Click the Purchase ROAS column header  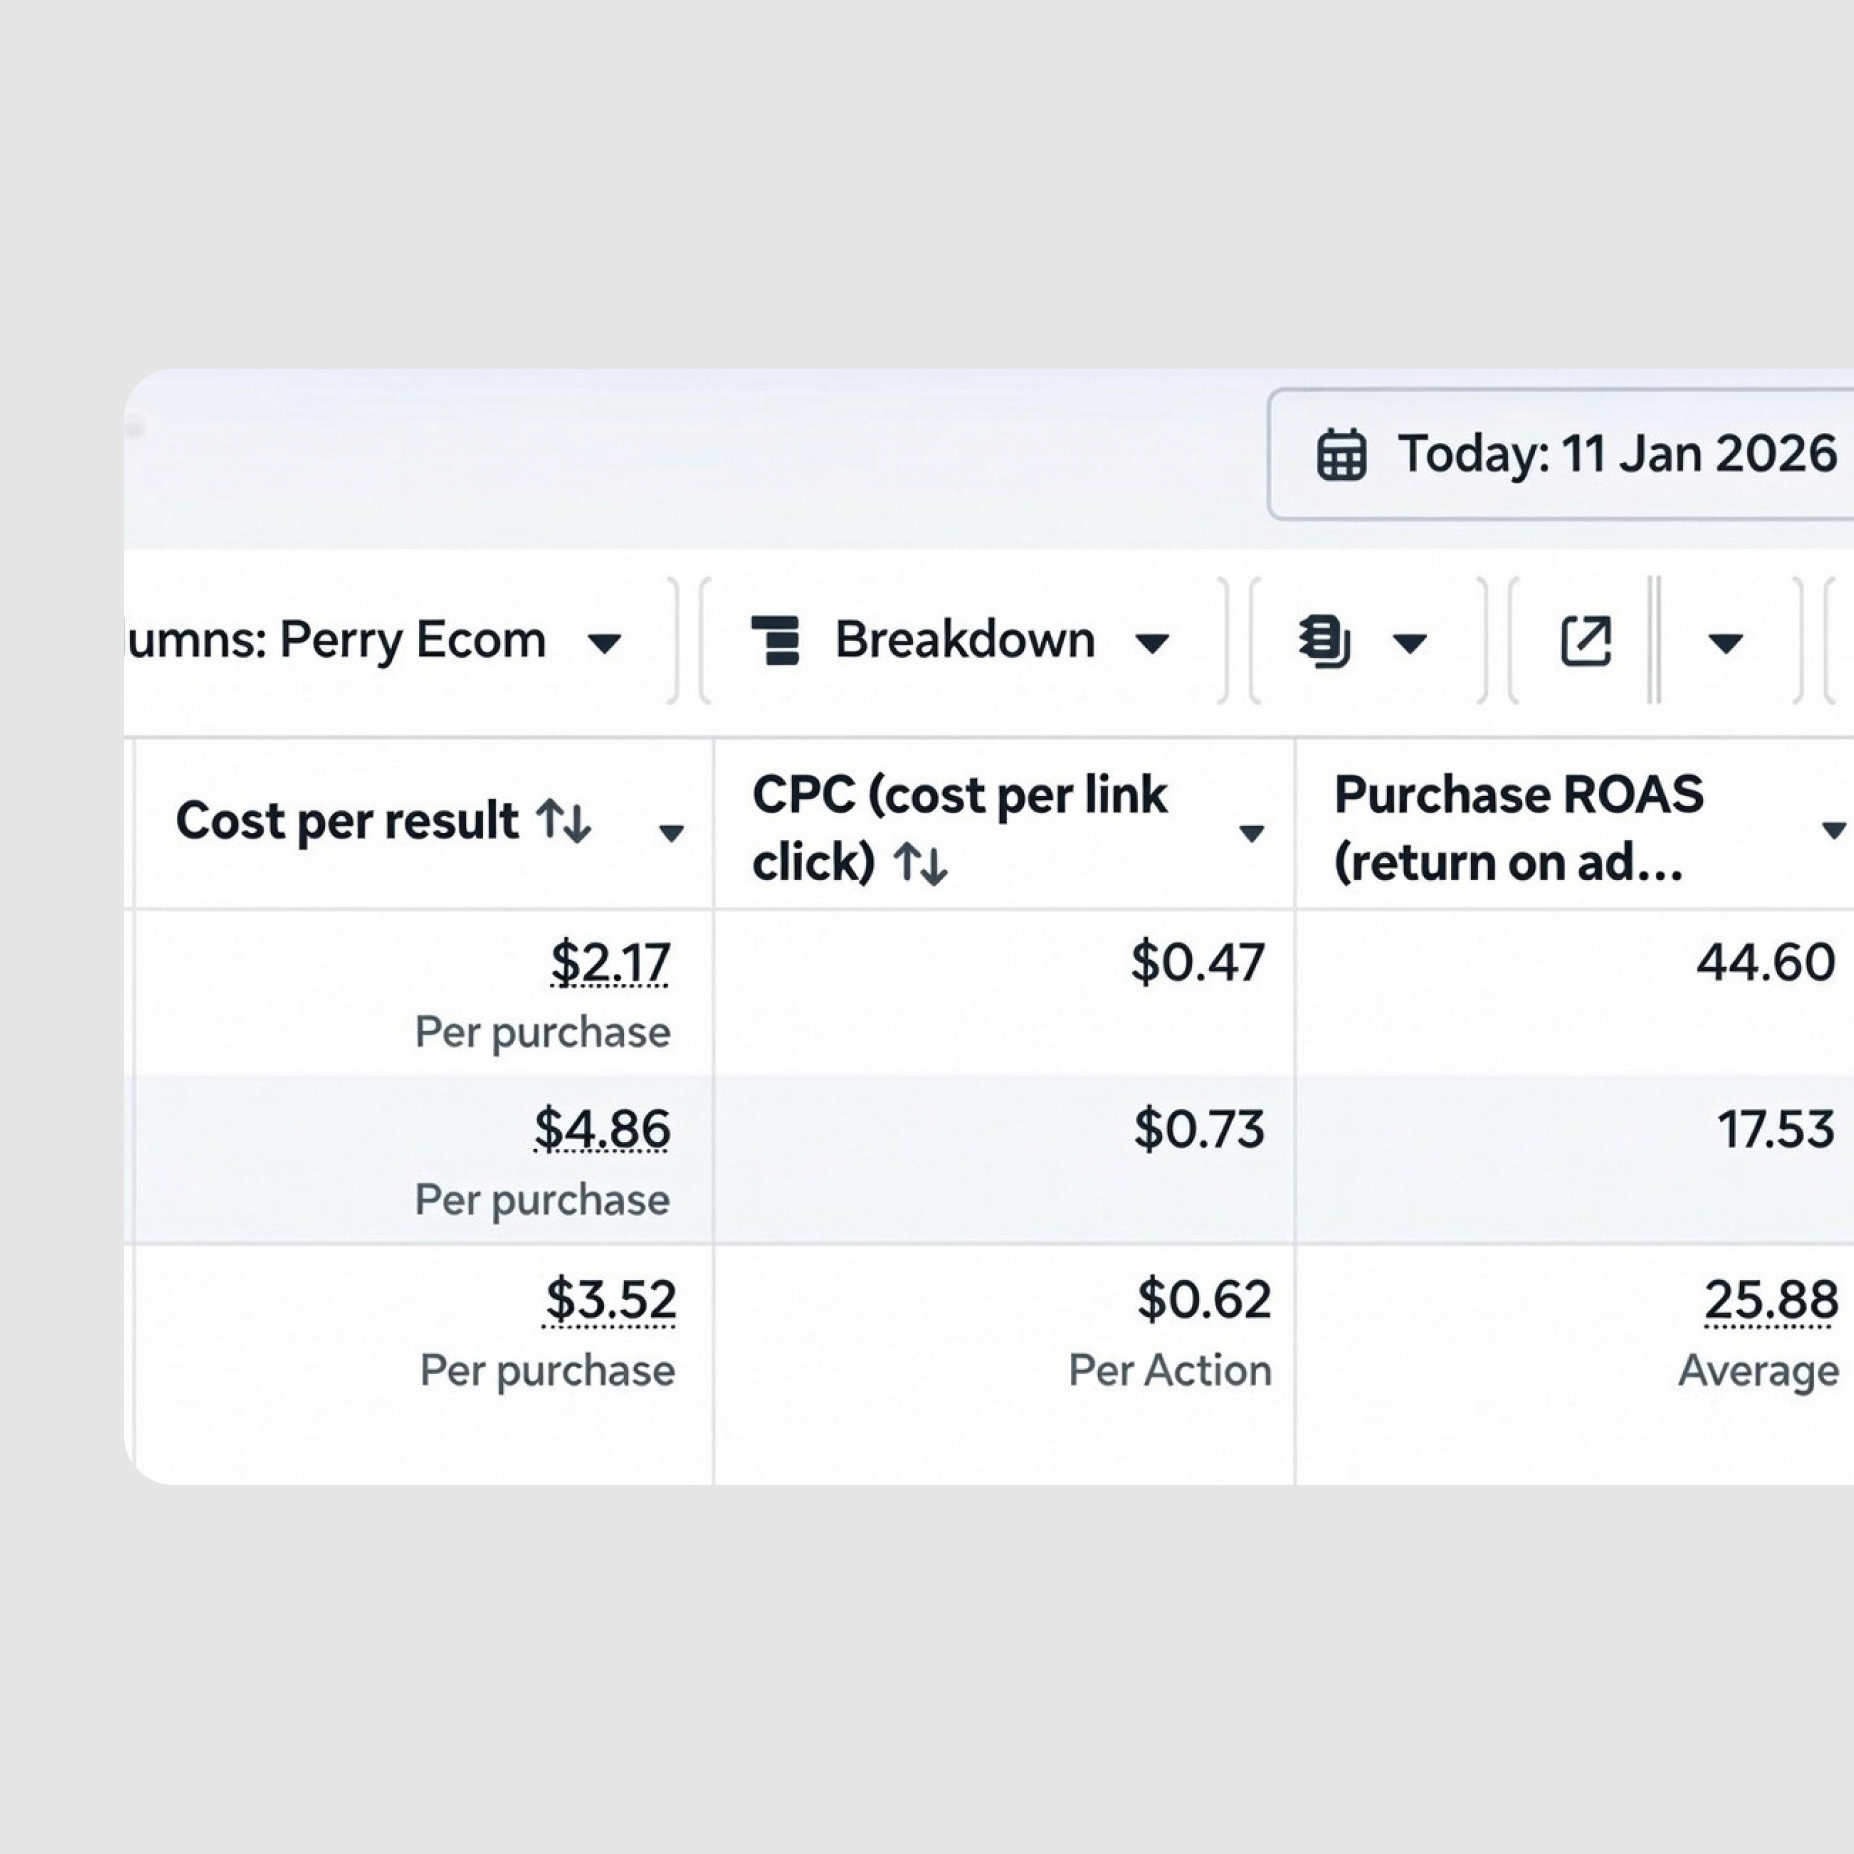pyautogui.click(x=1518, y=828)
